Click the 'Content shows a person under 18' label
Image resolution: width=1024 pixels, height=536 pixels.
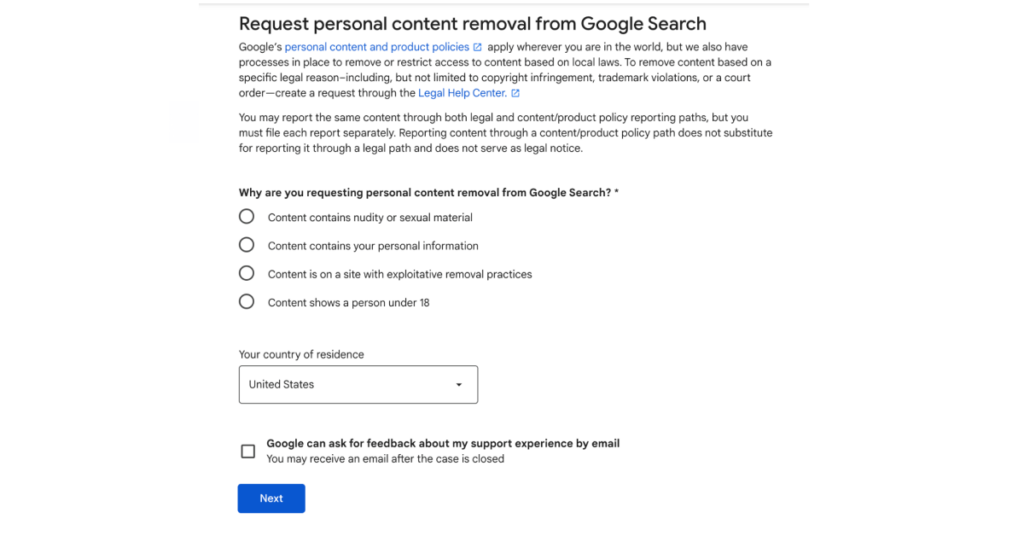348,303
